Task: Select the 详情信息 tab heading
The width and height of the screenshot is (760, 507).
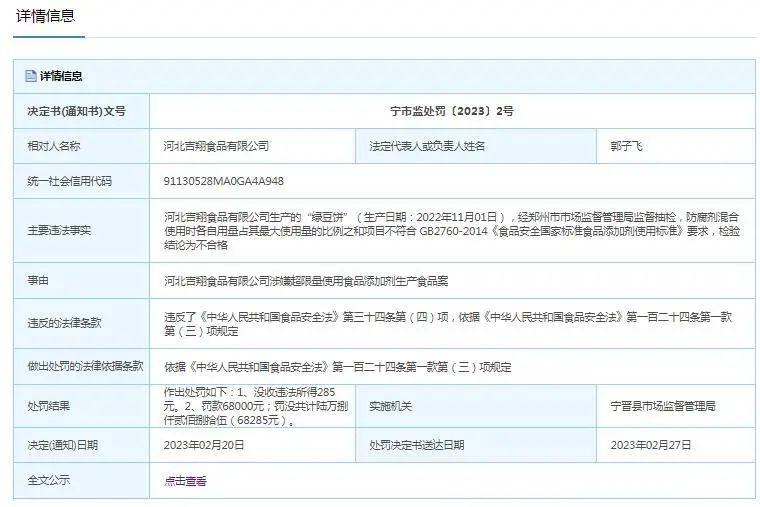Action: 46,16
